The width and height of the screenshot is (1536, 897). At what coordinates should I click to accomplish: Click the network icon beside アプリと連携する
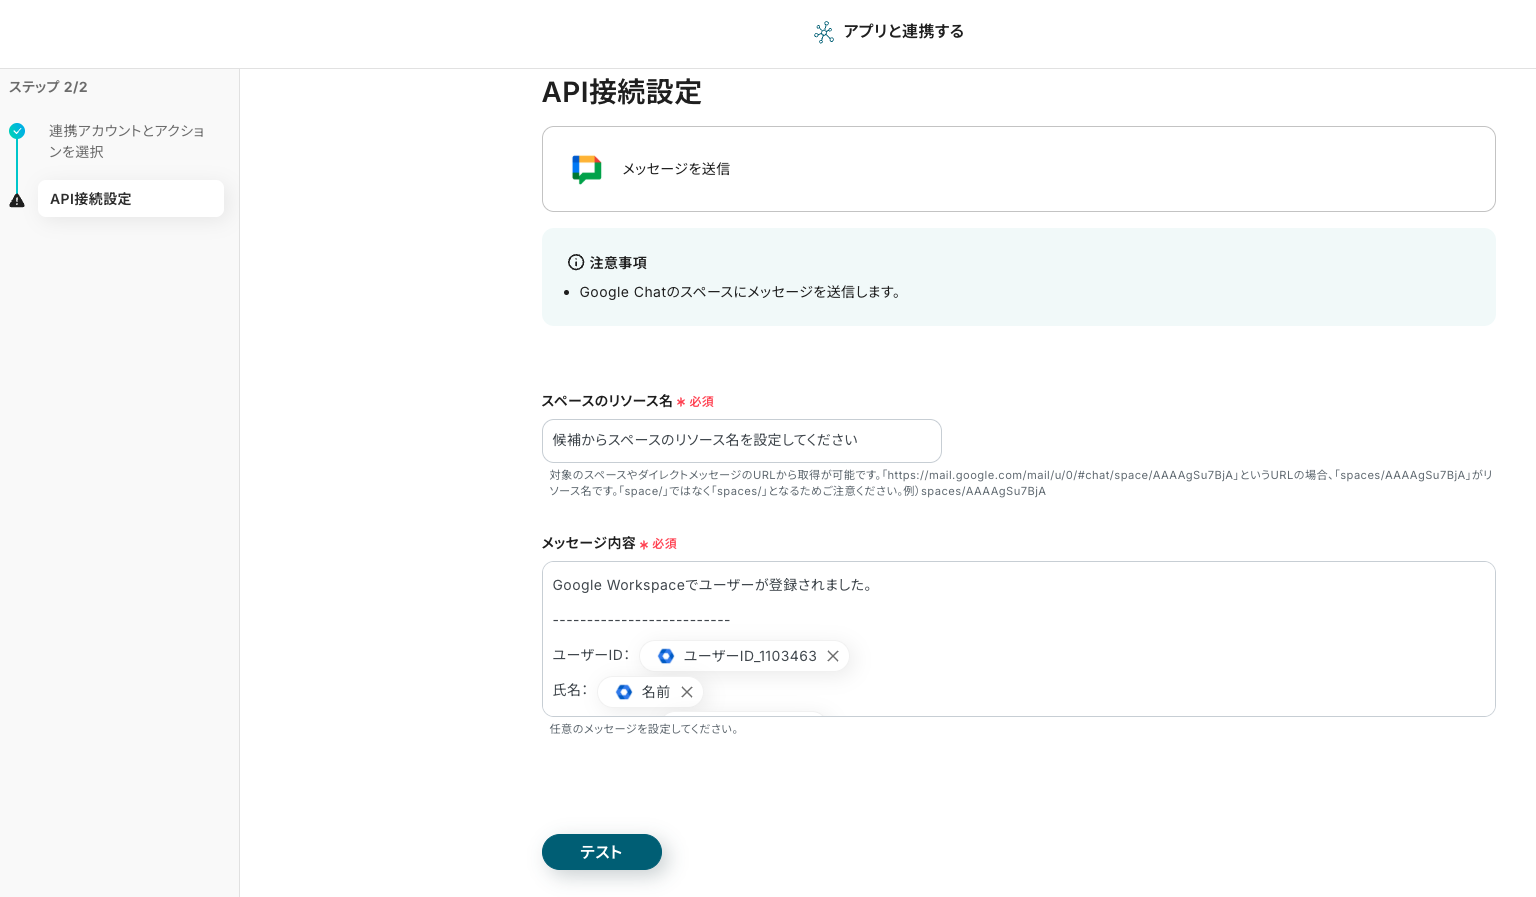(823, 32)
